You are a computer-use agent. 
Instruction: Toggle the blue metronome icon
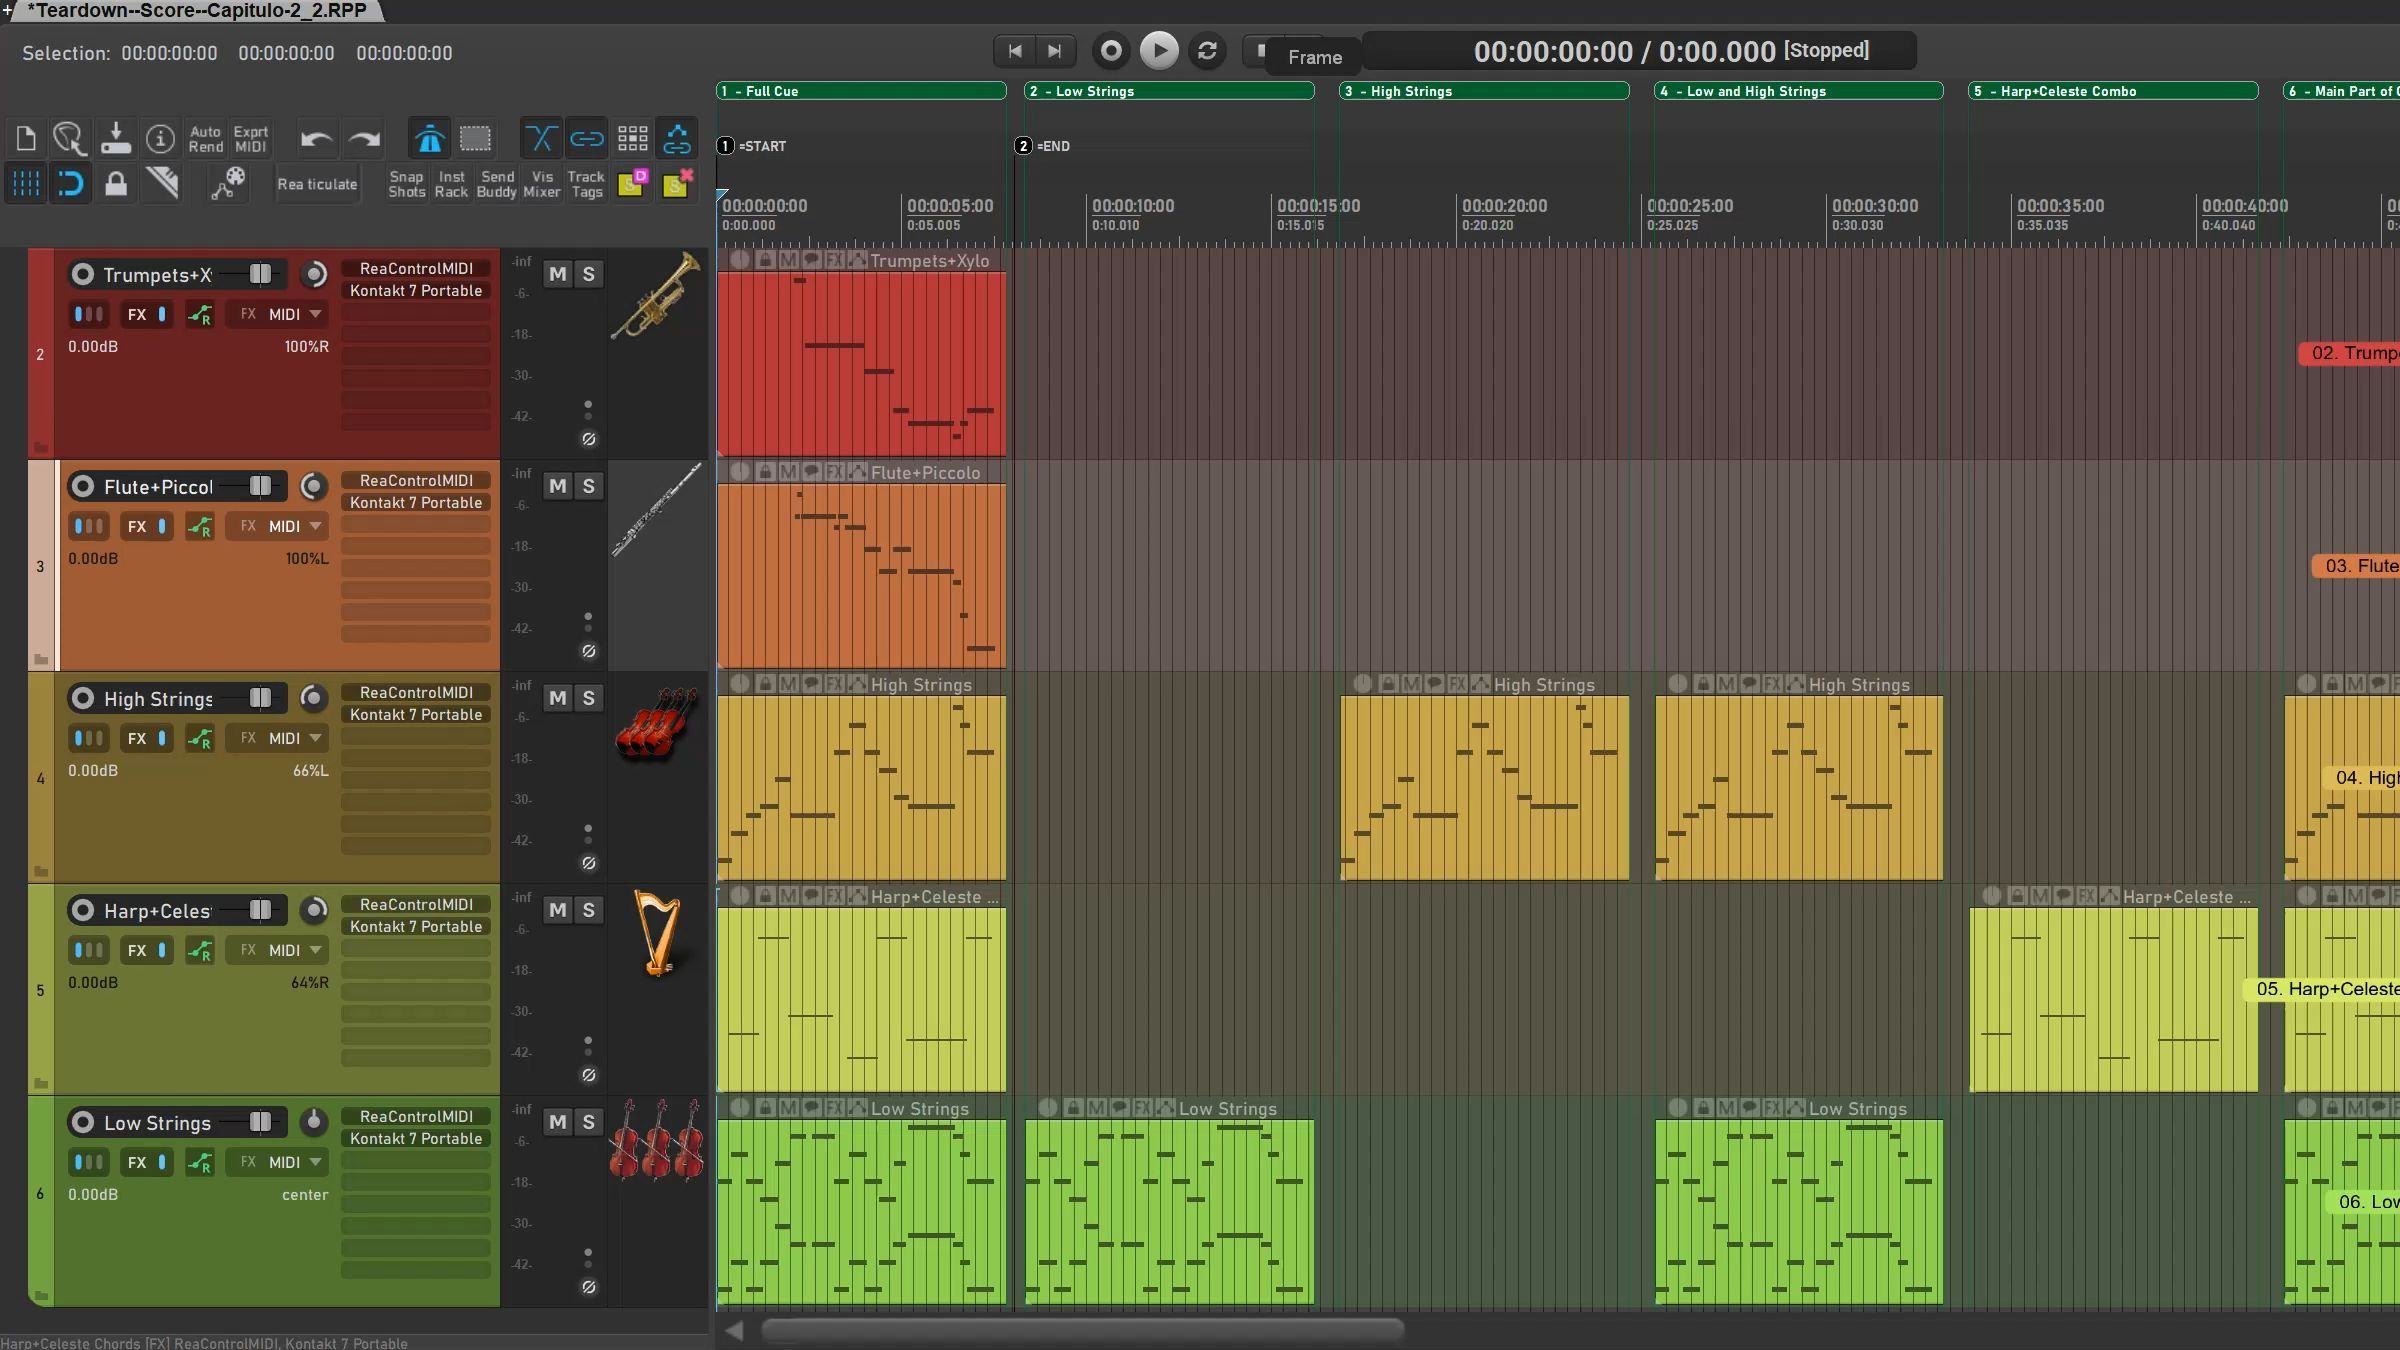(430, 138)
